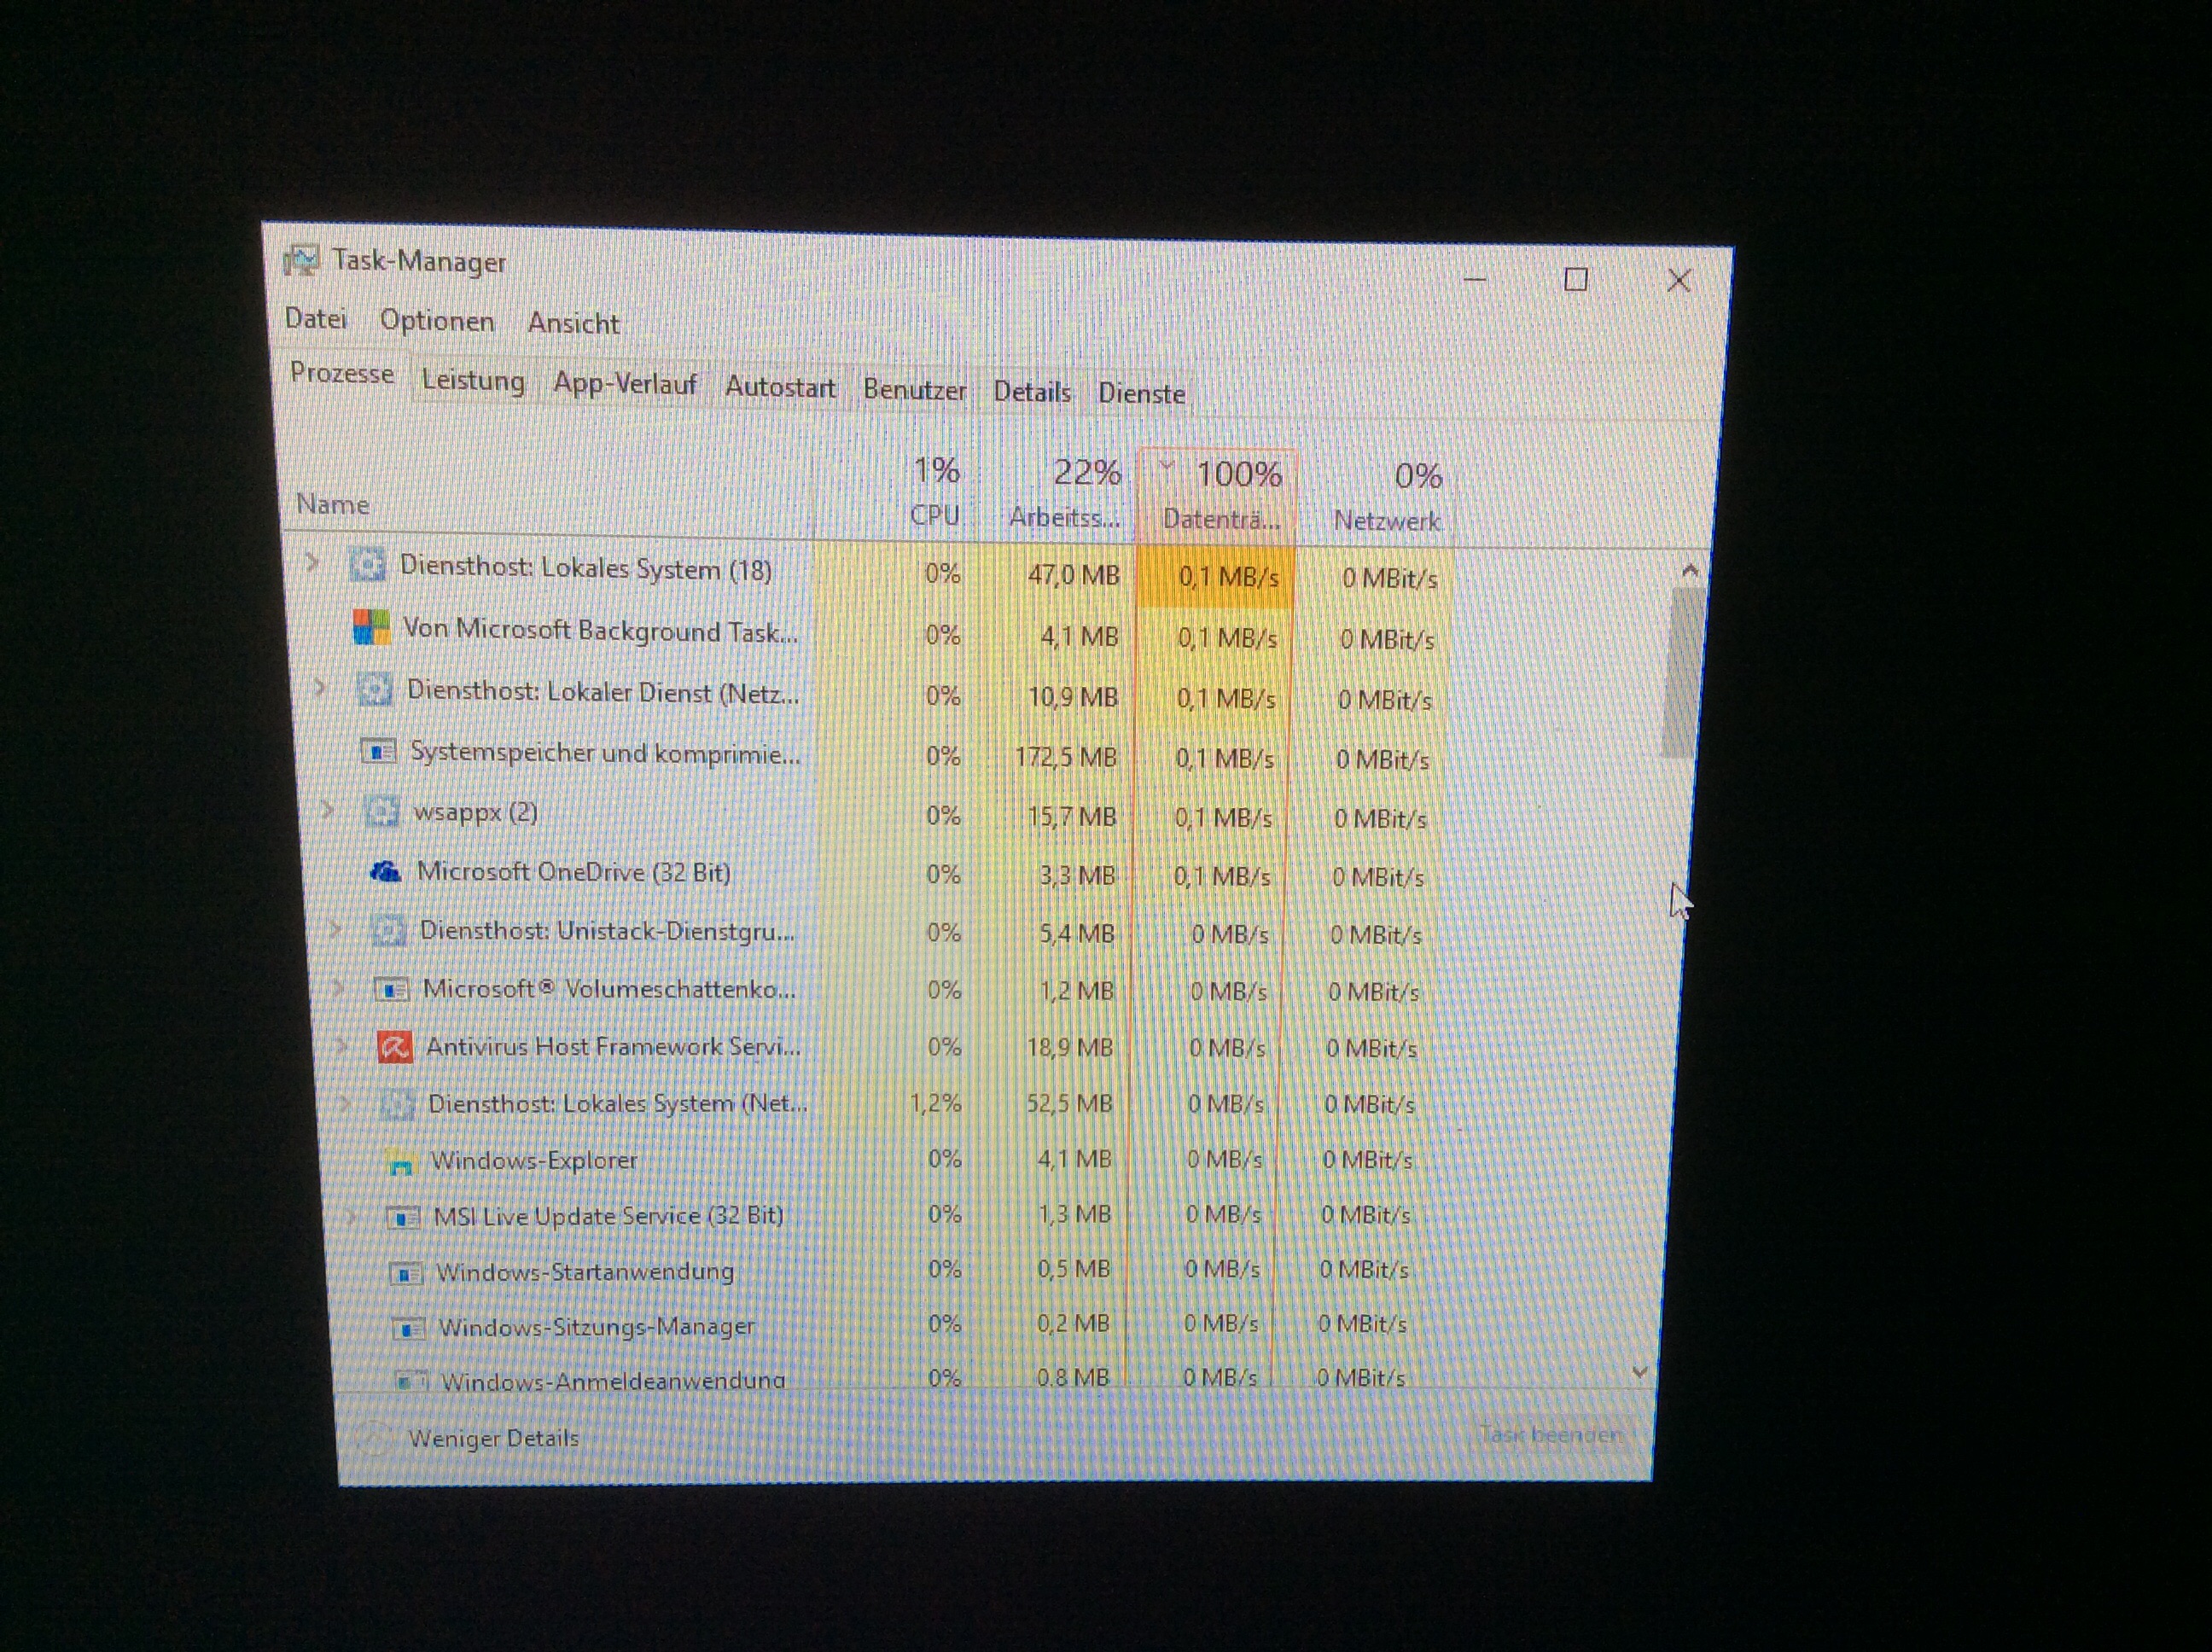Viewport: 2212px width, 1652px height.
Task: Click the Windows-Anmeldeanwendung process icon
Action: pos(411,1381)
